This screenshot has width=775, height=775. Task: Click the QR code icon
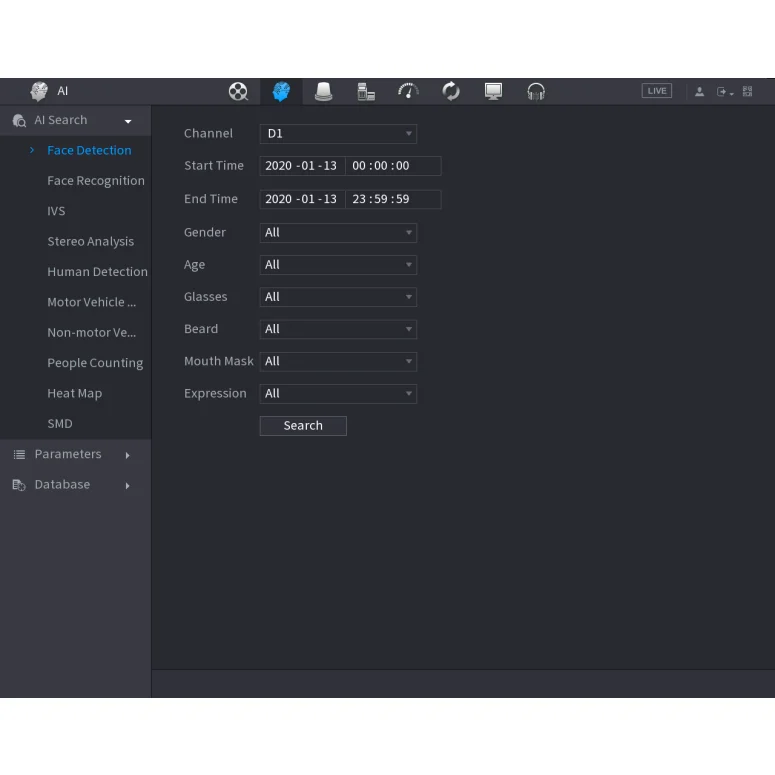point(747,92)
